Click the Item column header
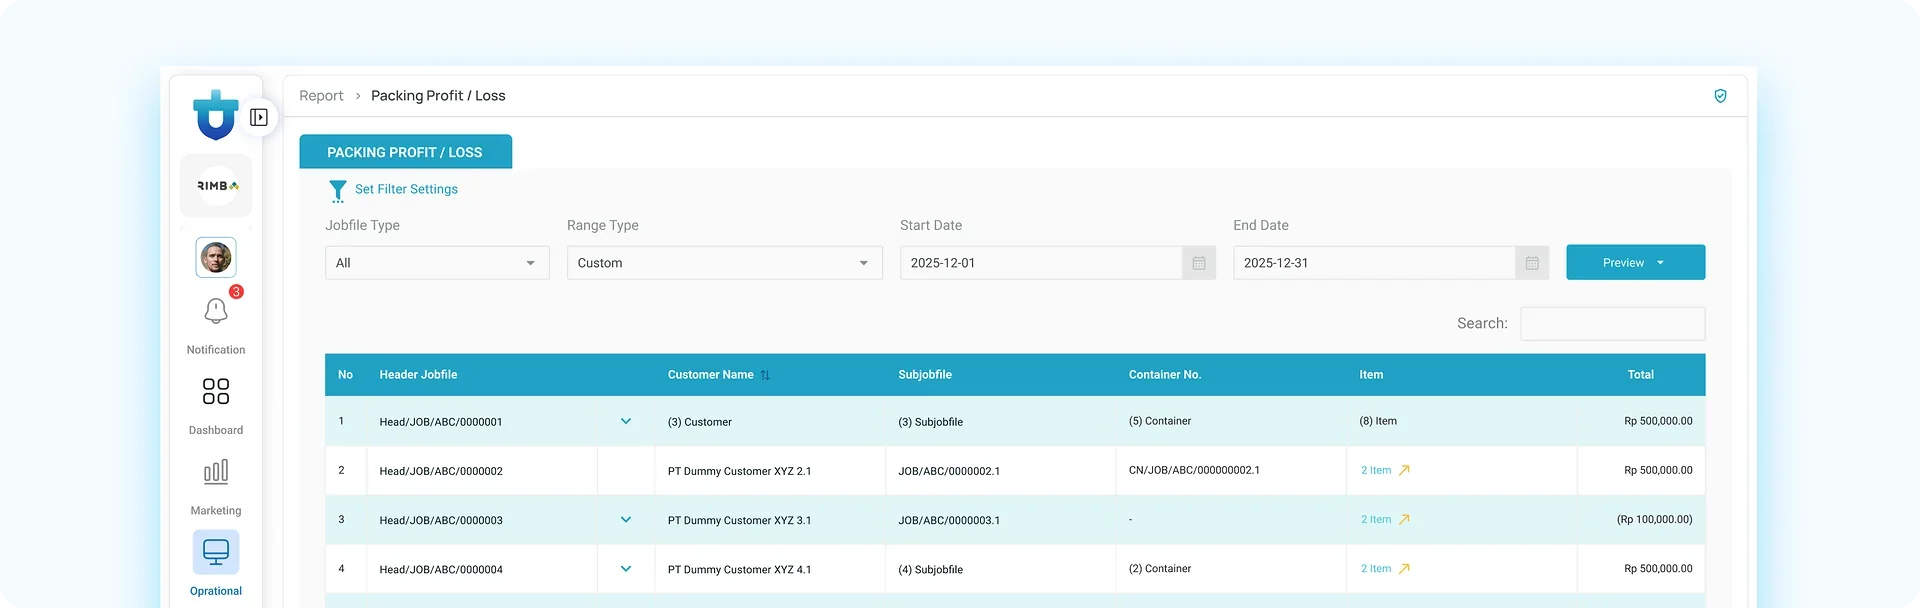 (x=1371, y=375)
